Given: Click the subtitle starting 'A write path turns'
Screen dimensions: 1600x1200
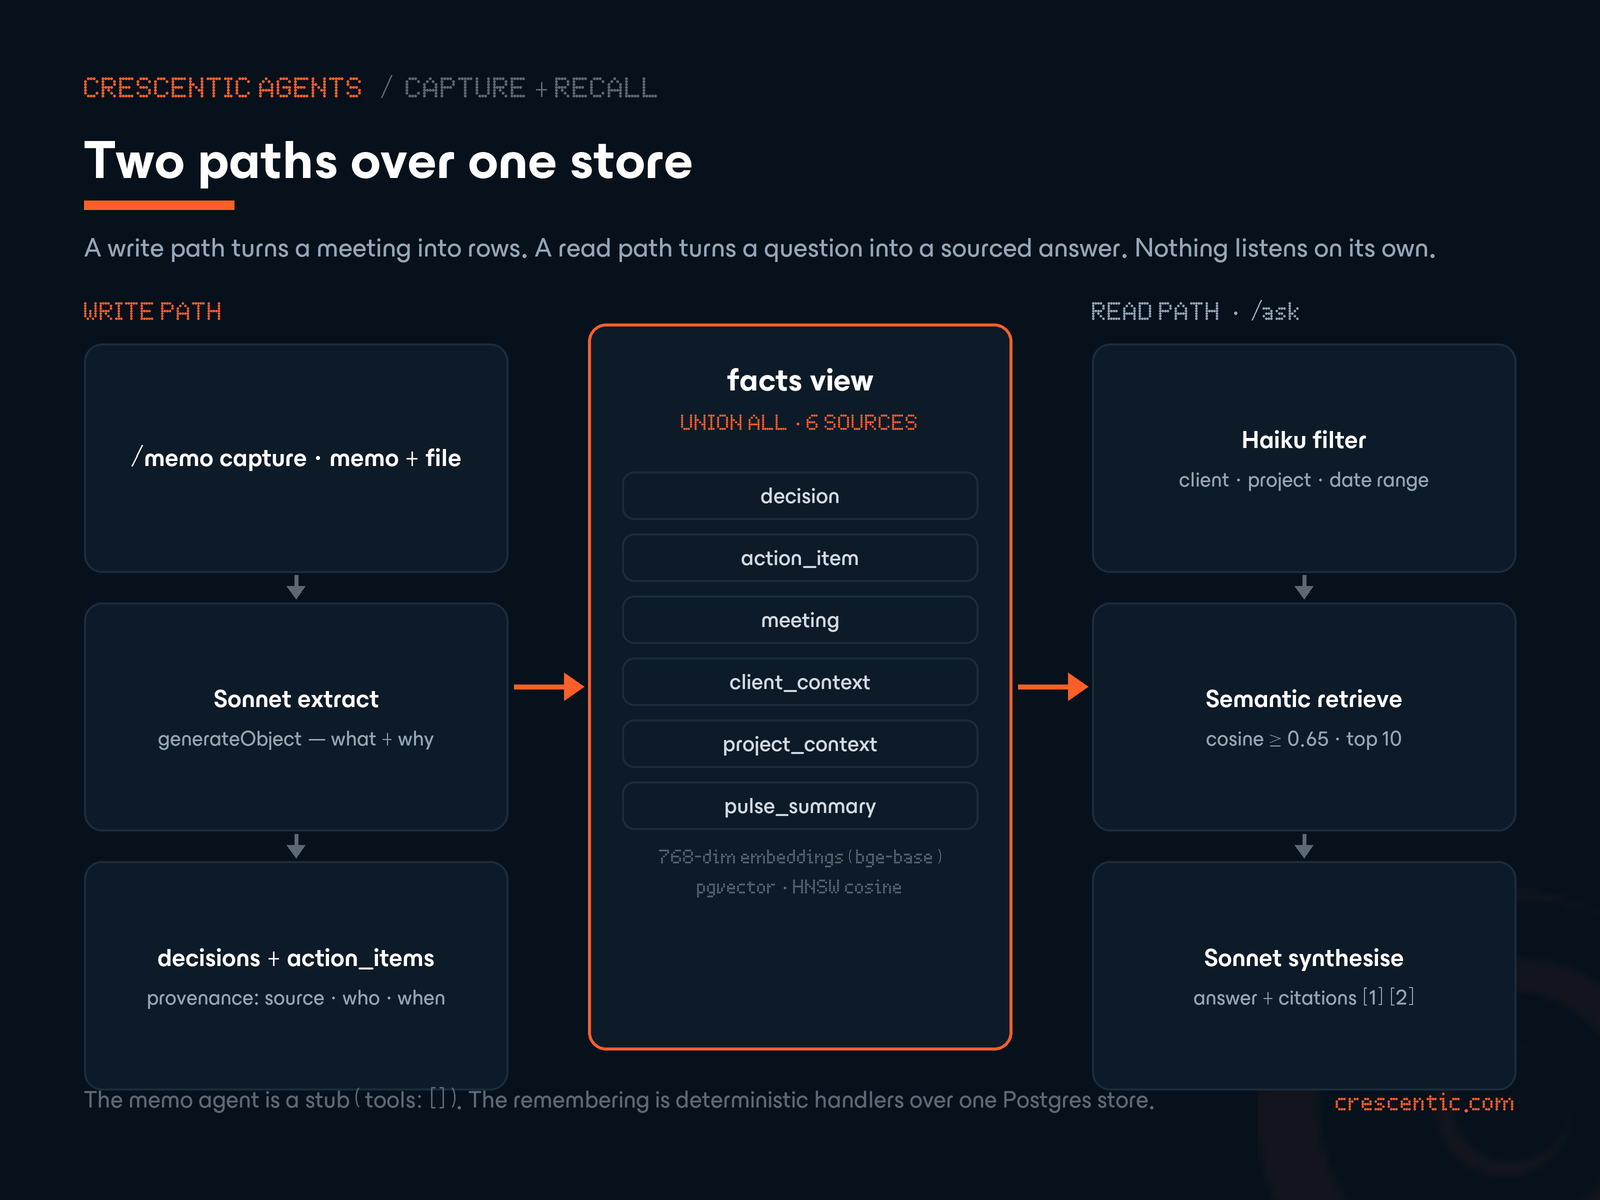Looking at the screenshot, I should click(x=760, y=248).
